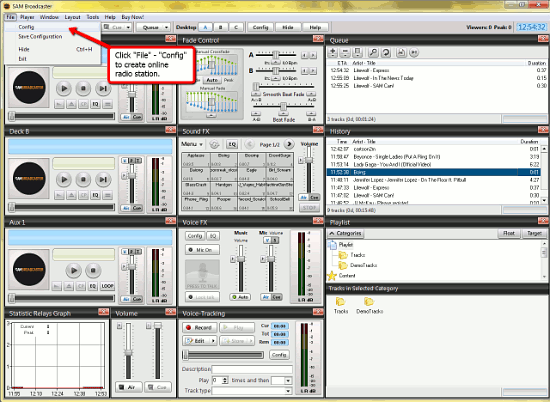
Task: Stop Aux 1 deck
Action: click(x=93, y=270)
